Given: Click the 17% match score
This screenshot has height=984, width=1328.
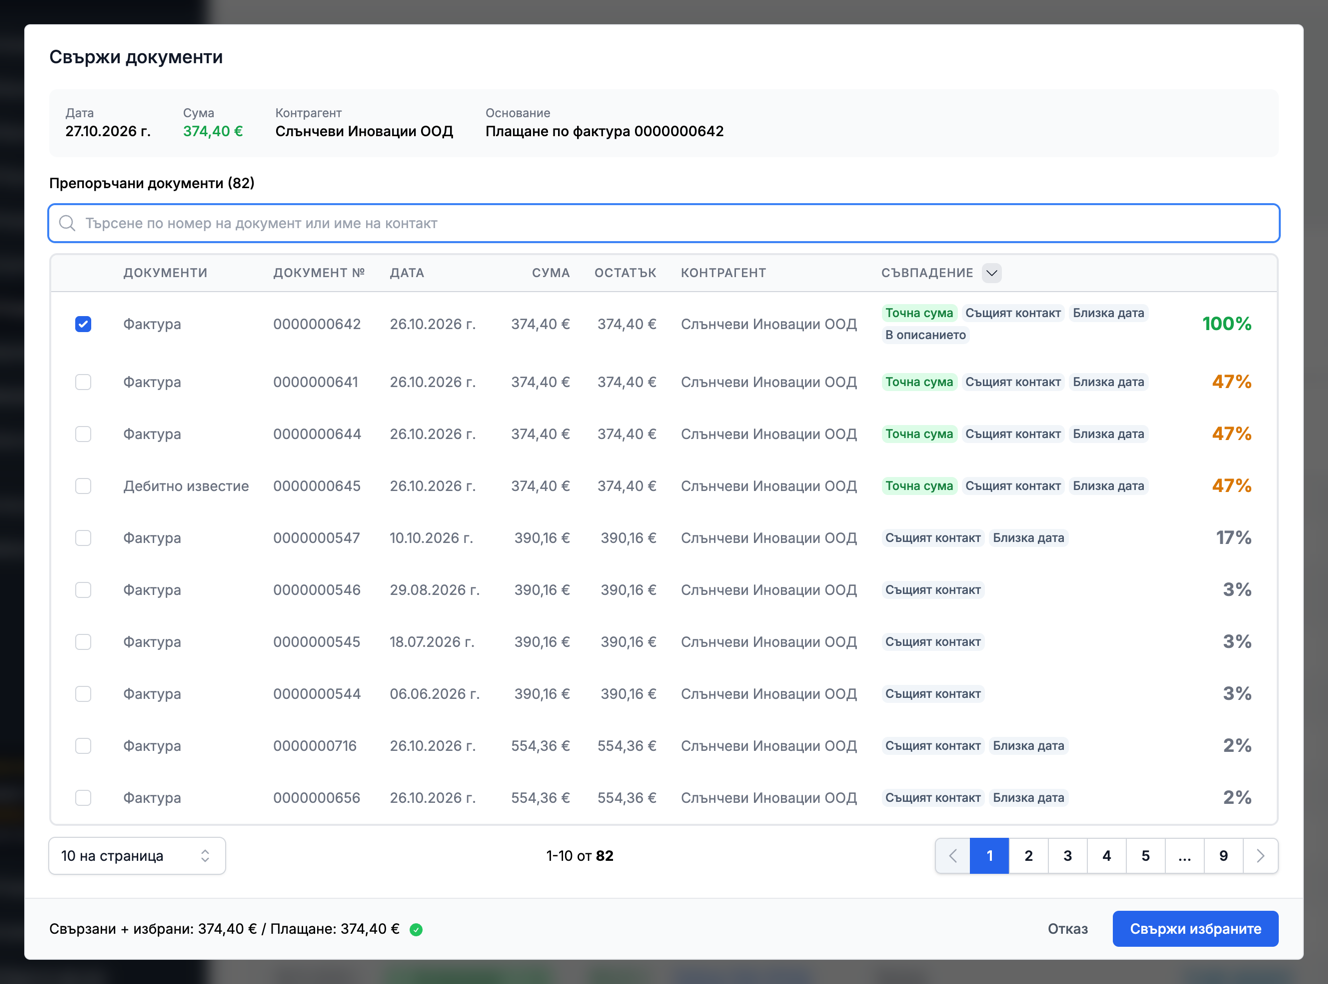Looking at the screenshot, I should (1233, 538).
